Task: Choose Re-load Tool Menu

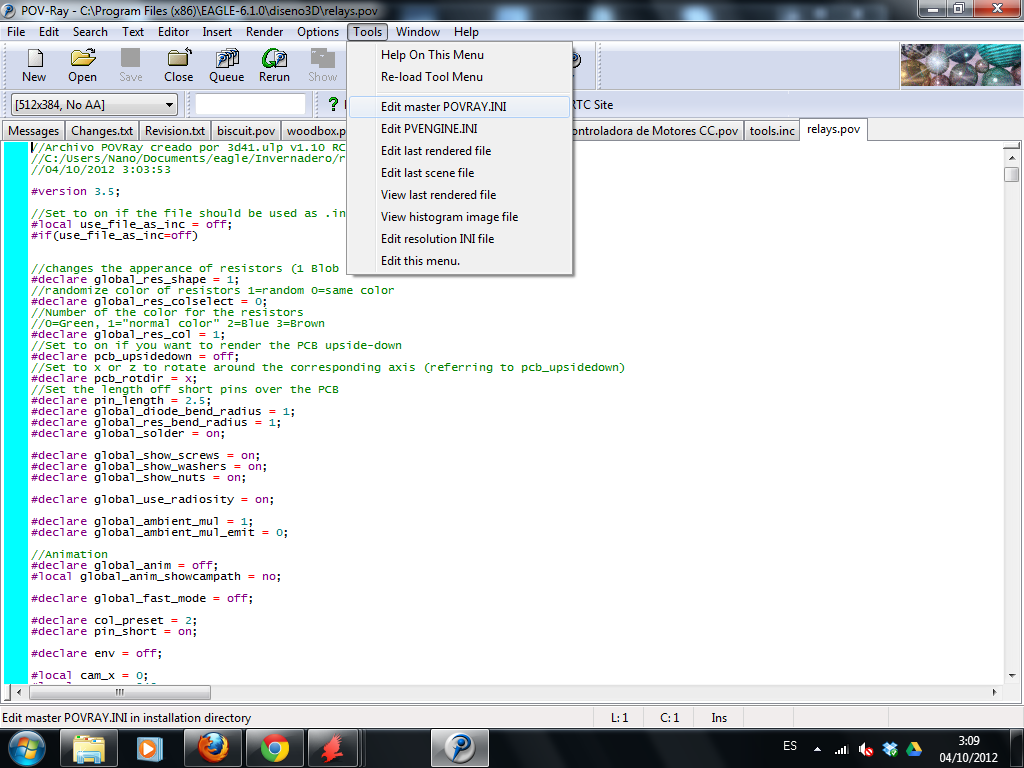Action: click(x=460, y=76)
